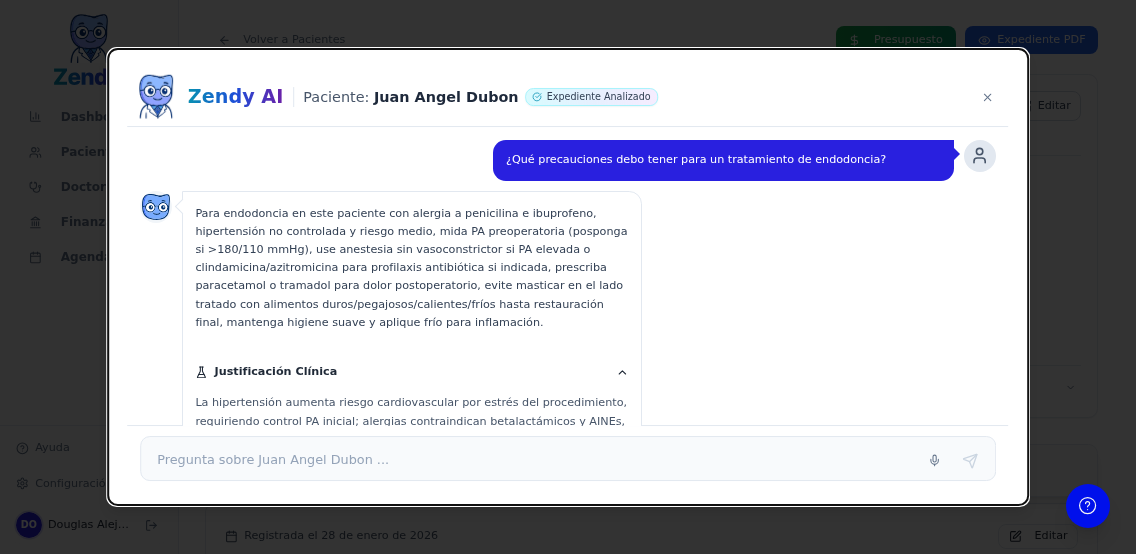This screenshot has width=1136, height=554.
Task: Click the flask icon next to Justificación Clínica
Action: click(201, 372)
